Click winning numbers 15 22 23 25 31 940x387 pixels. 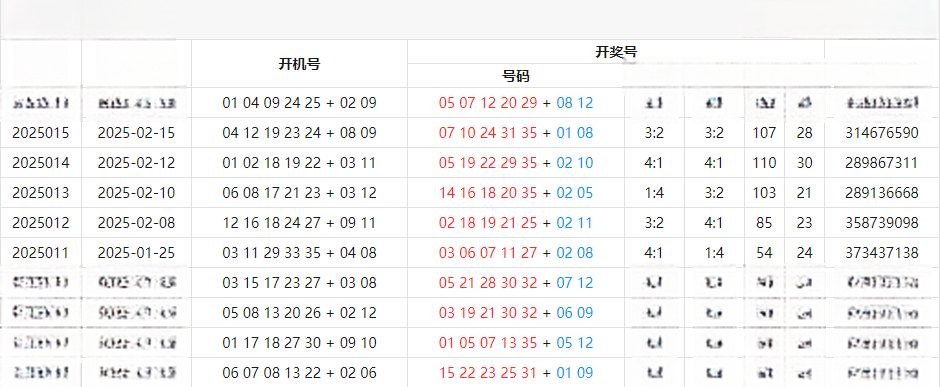point(488,373)
